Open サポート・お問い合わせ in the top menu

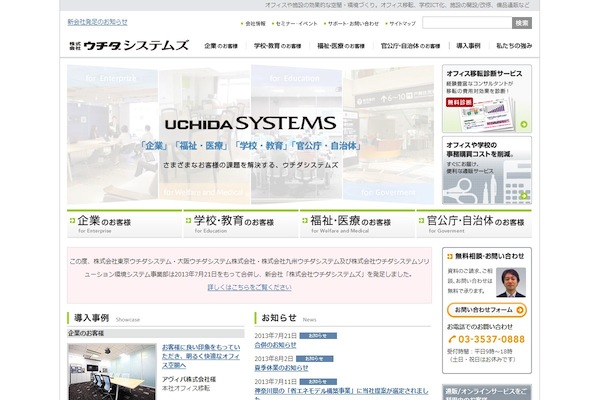pos(353,24)
